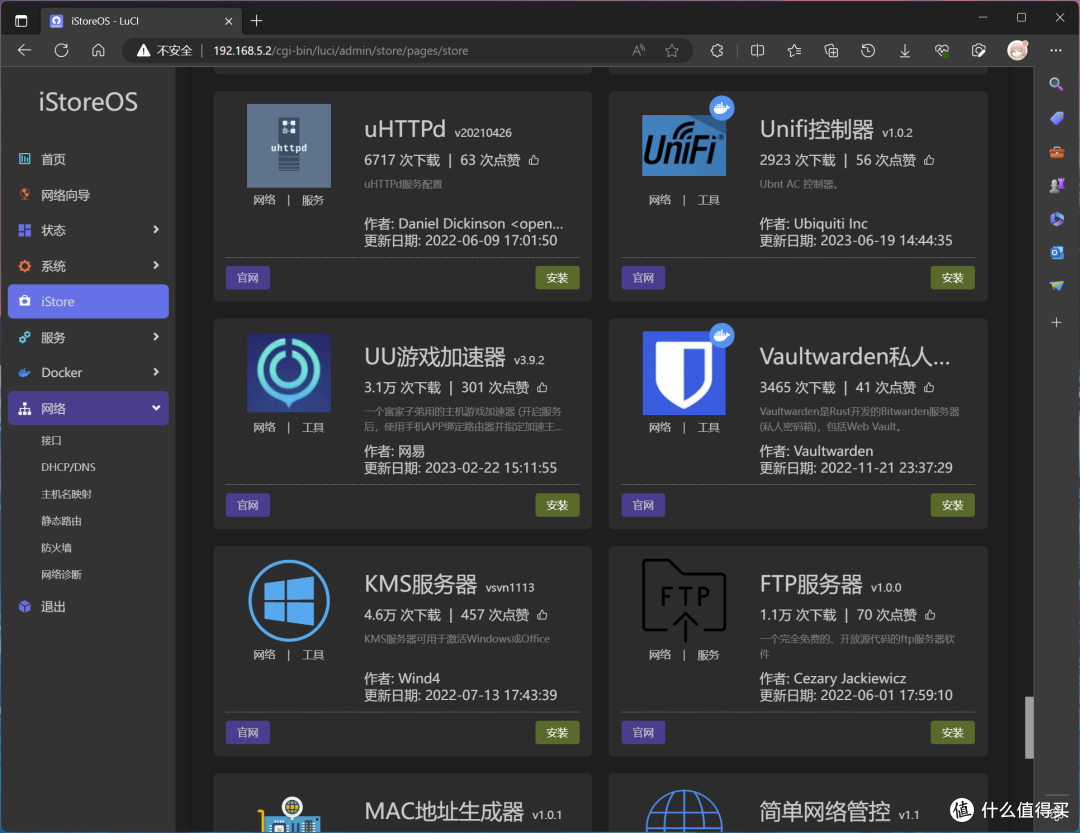Collapse the 网络 menu chevron
The image size is (1080, 833).
tap(156, 408)
